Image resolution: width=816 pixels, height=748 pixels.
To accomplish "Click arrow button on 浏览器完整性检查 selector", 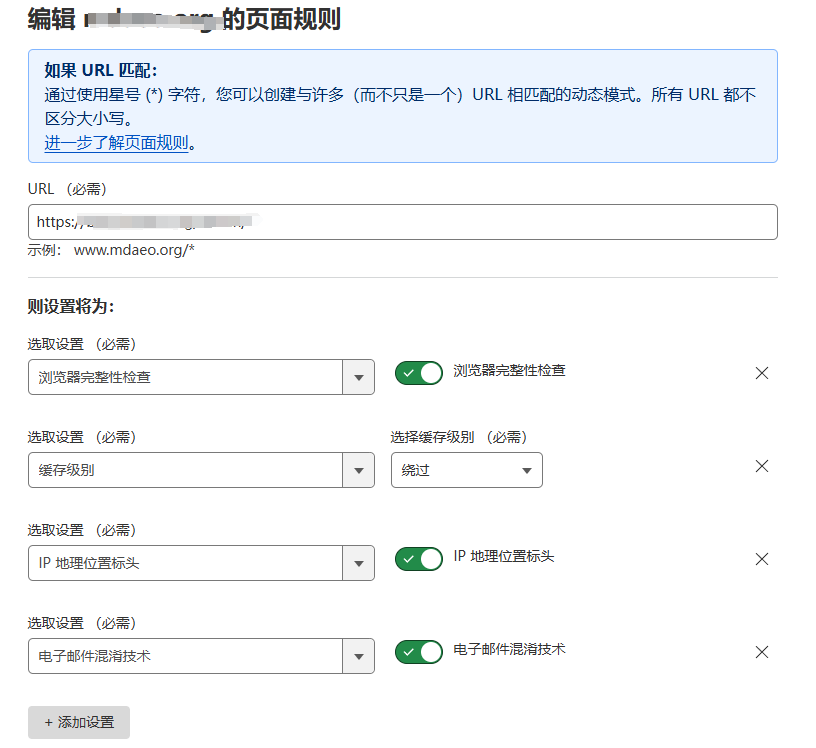I will coord(358,377).
